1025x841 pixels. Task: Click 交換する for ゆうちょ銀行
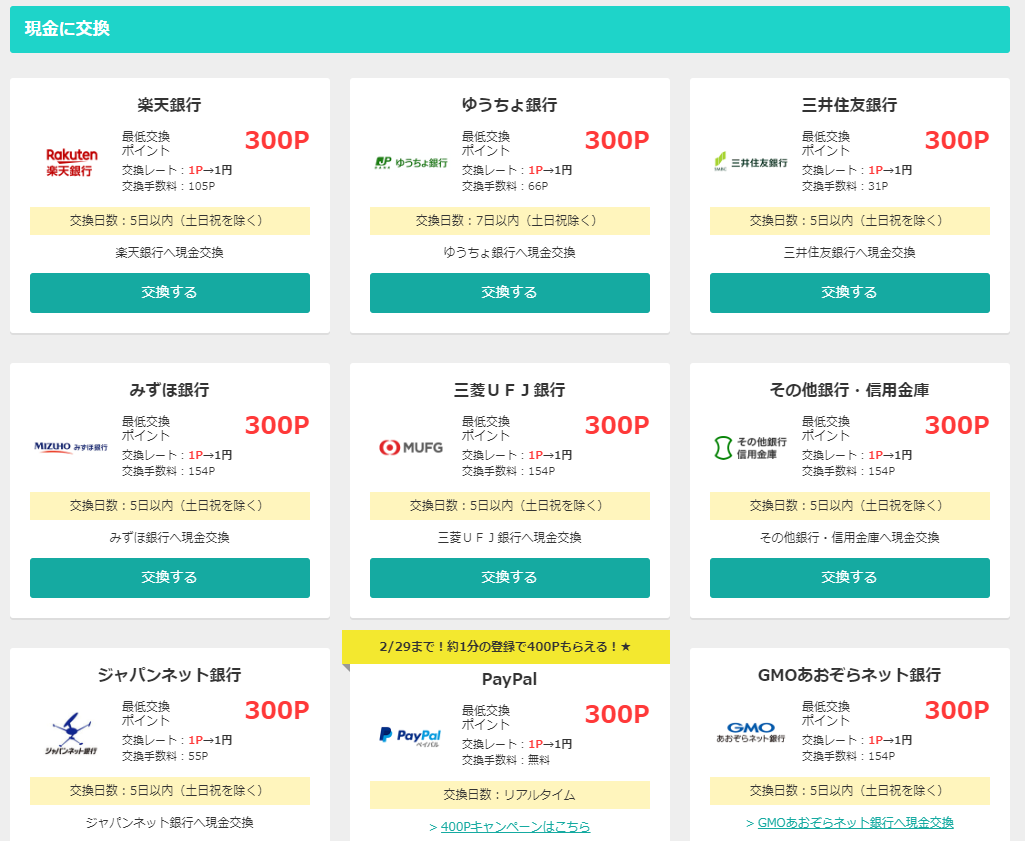click(509, 293)
